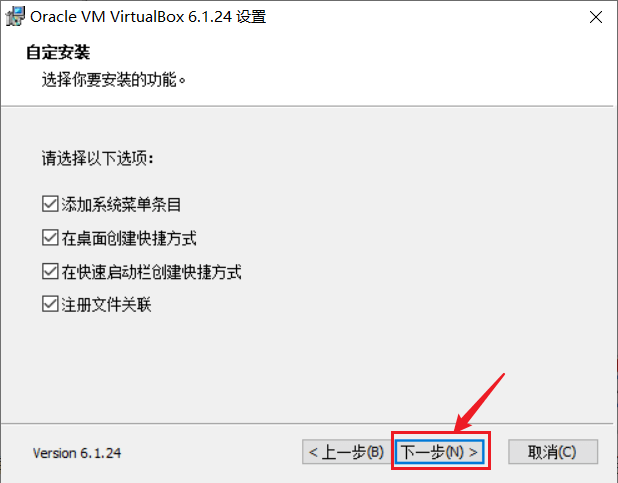Click the Version 6.1.24 text

click(x=77, y=453)
